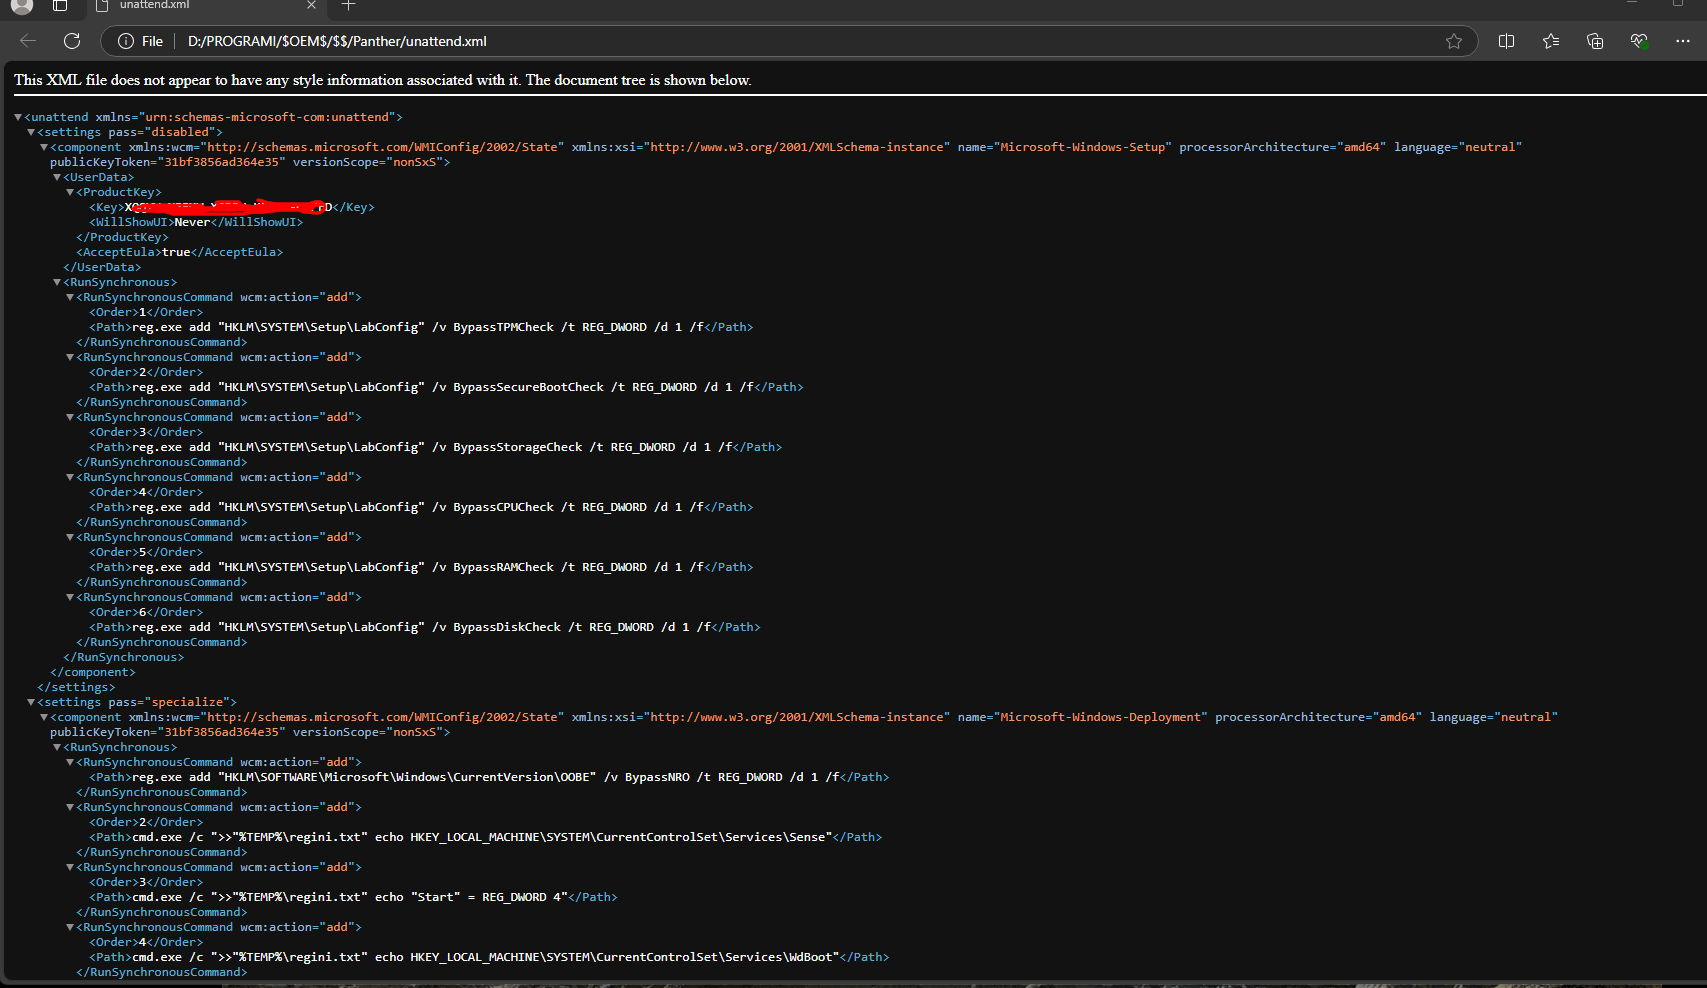Click the BypassStorageCheck reg.exe Path line
This screenshot has height=988, width=1707.
click(436, 447)
